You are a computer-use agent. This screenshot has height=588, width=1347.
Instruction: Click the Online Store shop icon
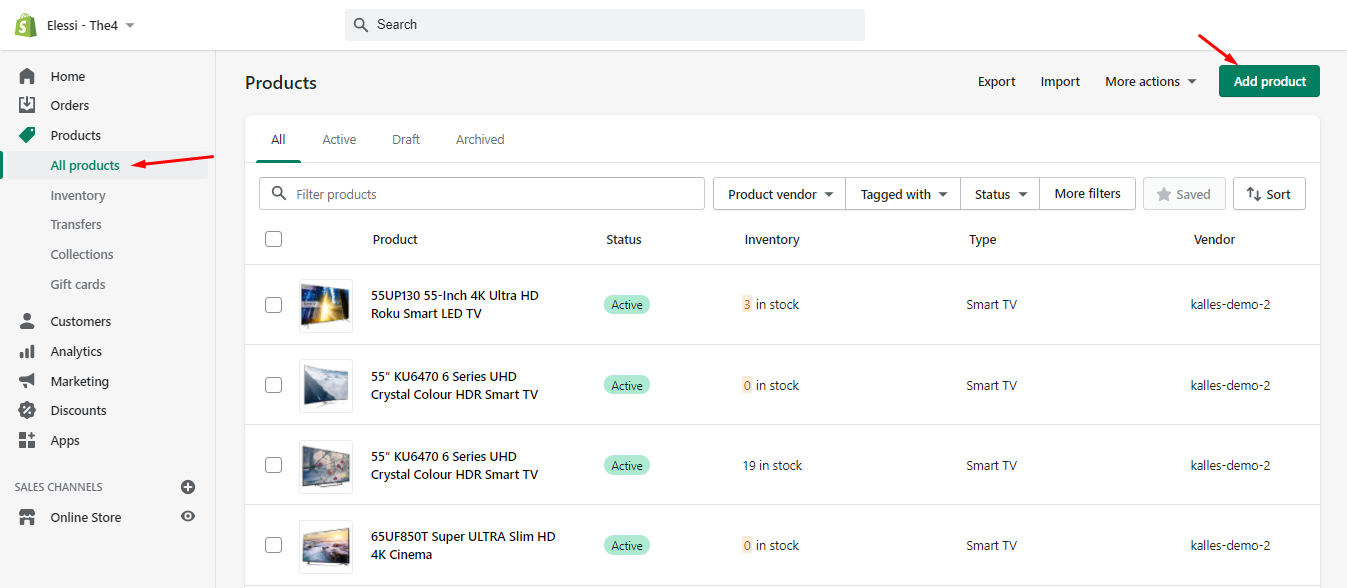pos(27,517)
